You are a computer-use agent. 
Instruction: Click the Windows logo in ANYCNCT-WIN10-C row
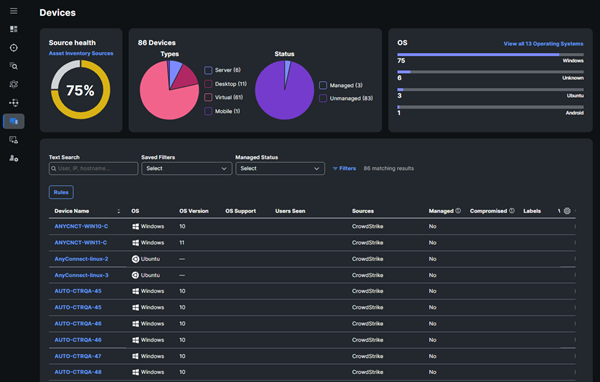coord(135,227)
